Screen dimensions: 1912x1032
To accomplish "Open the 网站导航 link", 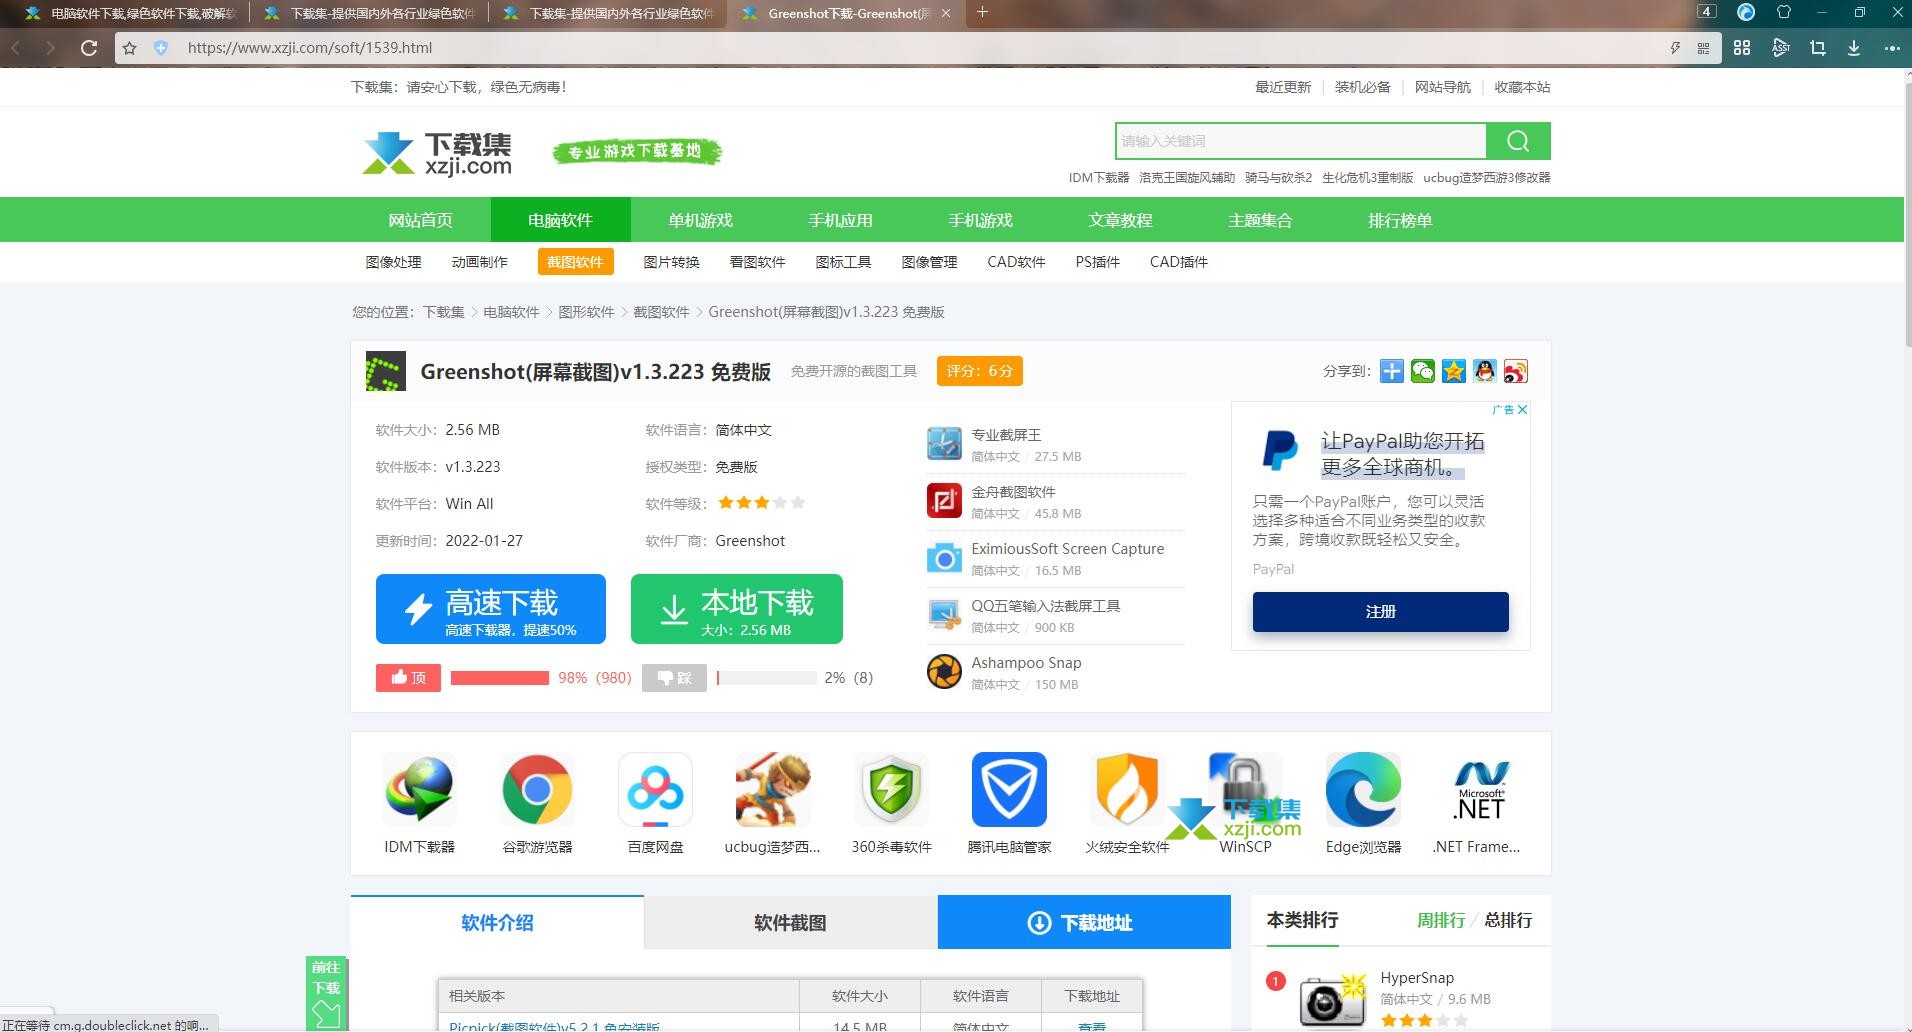I will (x=1442, y=87).
